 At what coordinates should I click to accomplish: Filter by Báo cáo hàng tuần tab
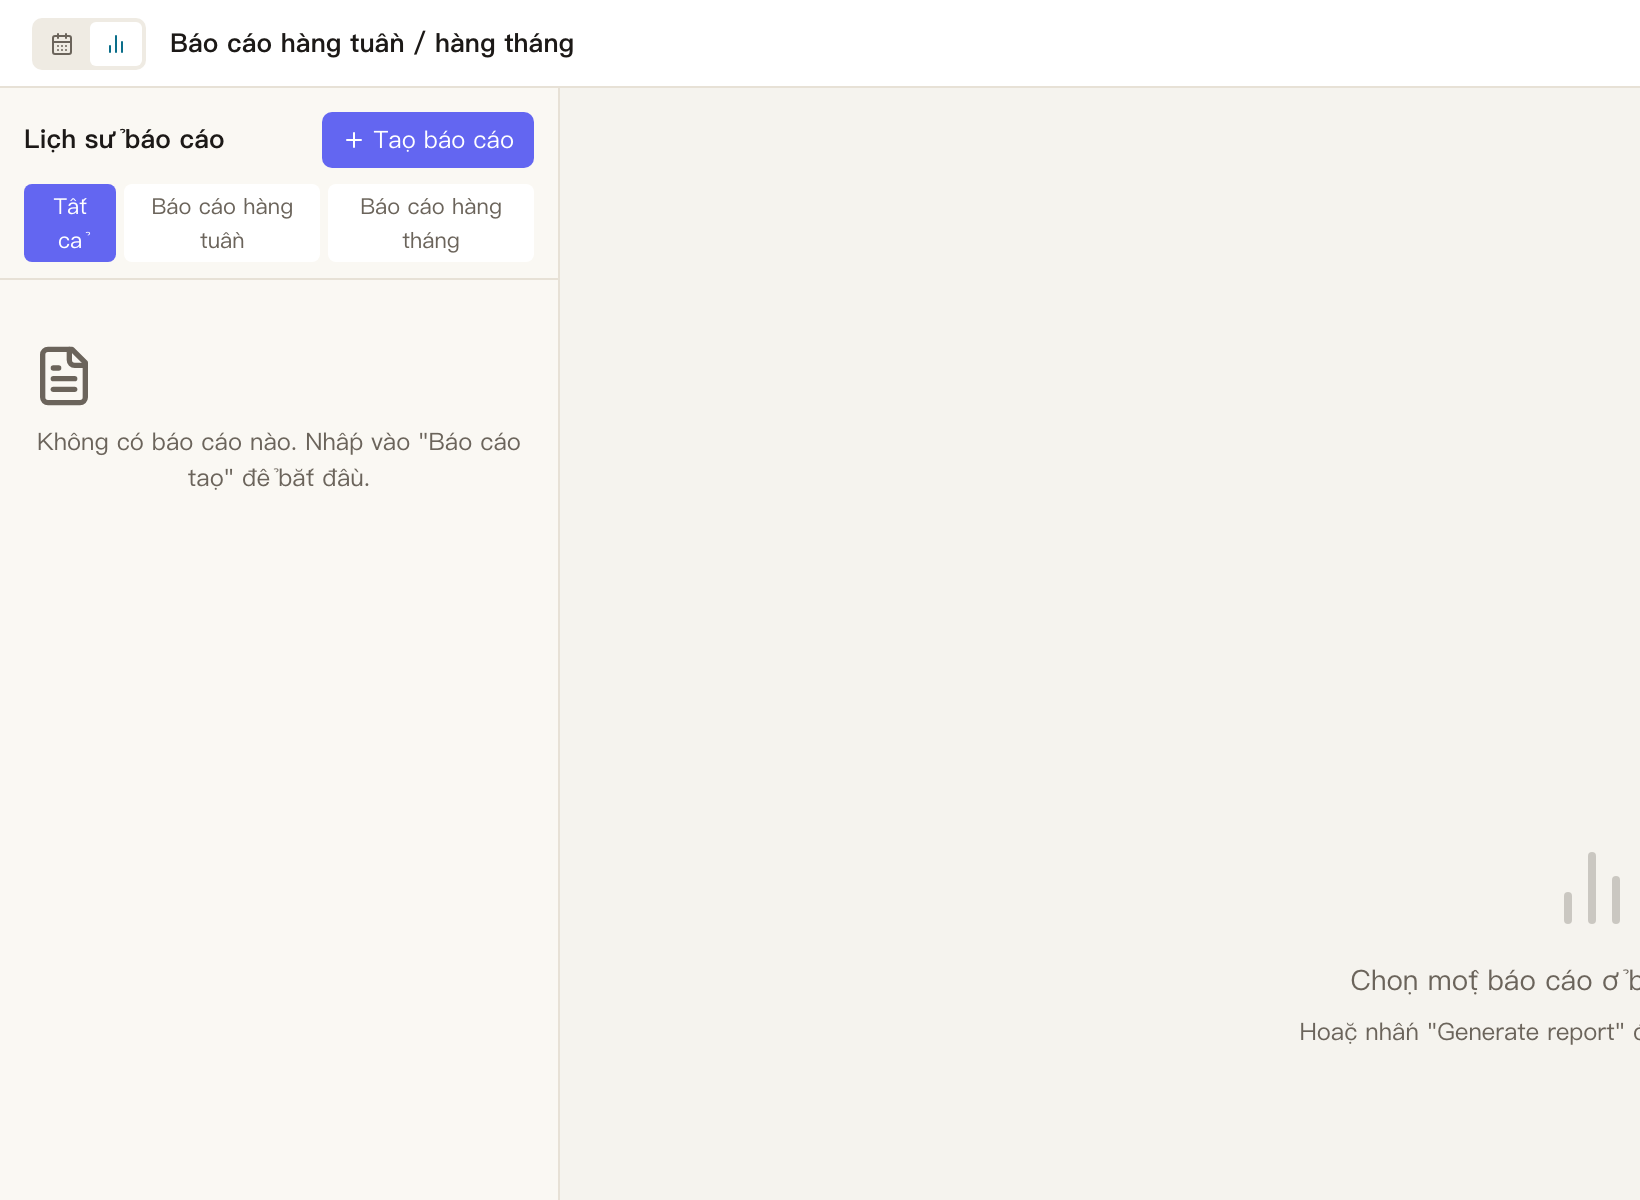(222, 223)
